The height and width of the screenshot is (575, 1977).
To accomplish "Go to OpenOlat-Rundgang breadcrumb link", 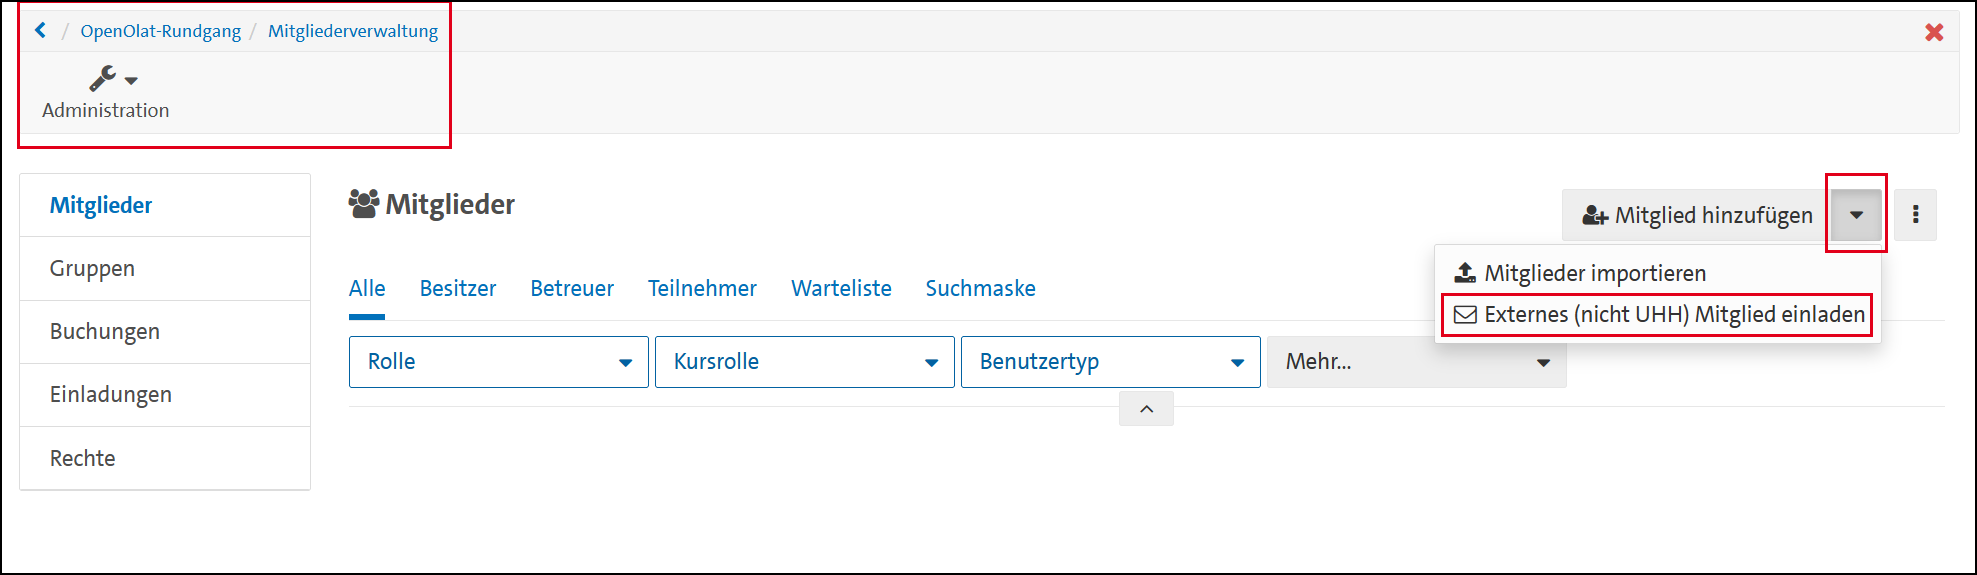I will click(160, 31).
